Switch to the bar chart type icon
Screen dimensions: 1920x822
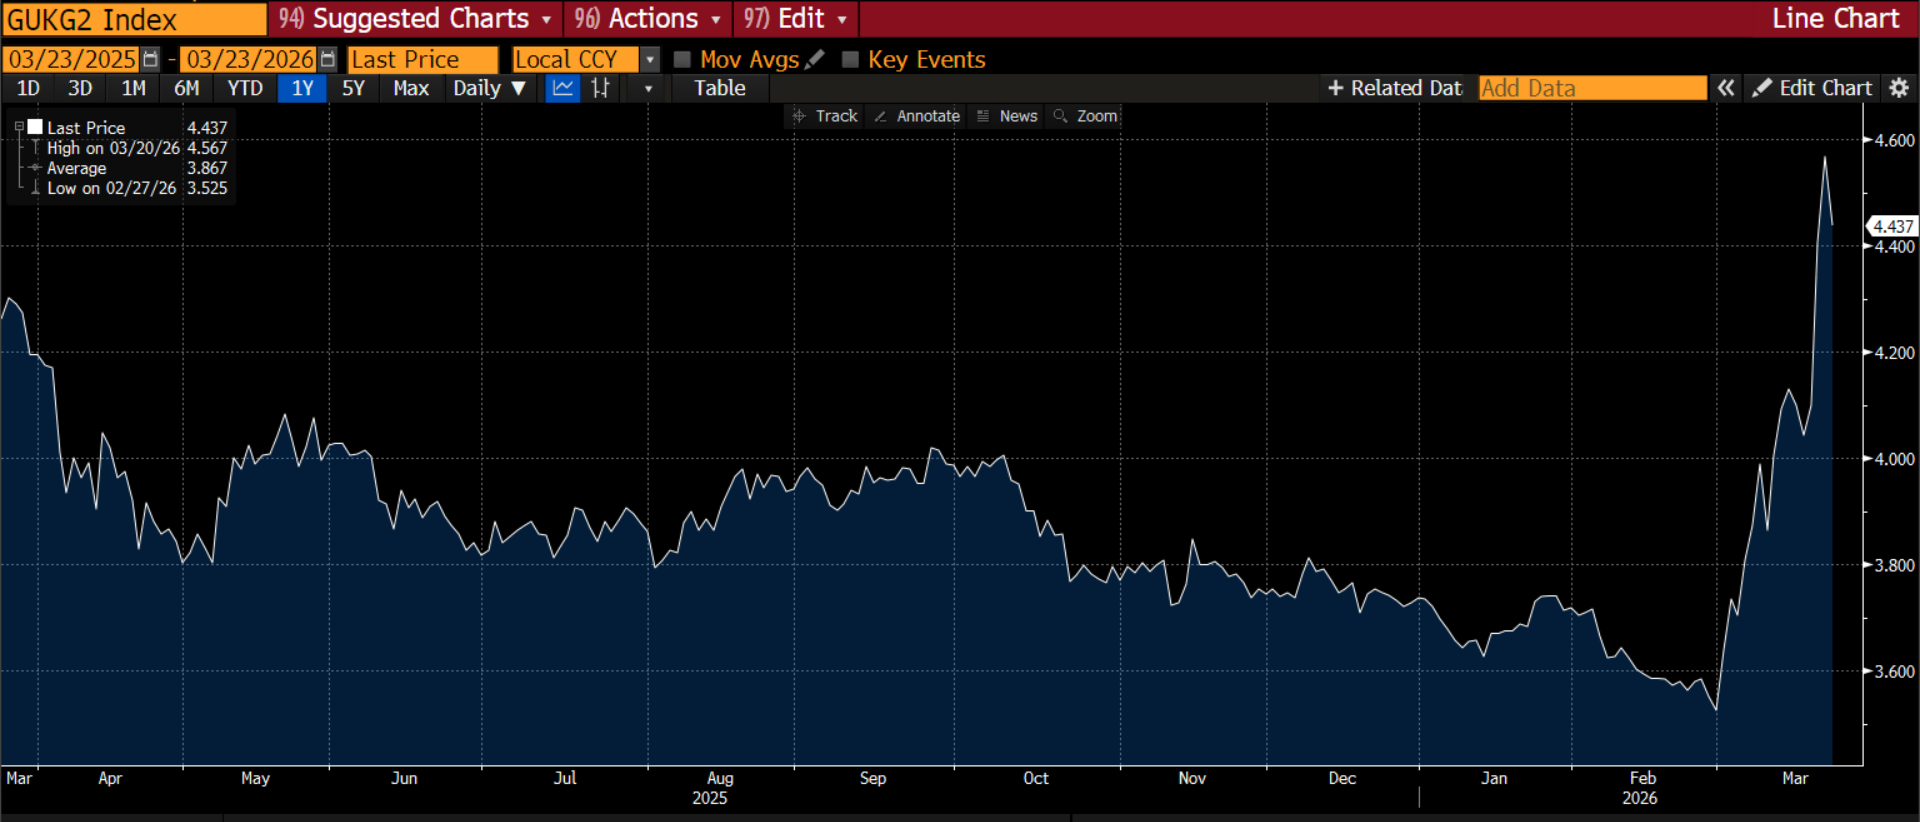click(600, 88)
